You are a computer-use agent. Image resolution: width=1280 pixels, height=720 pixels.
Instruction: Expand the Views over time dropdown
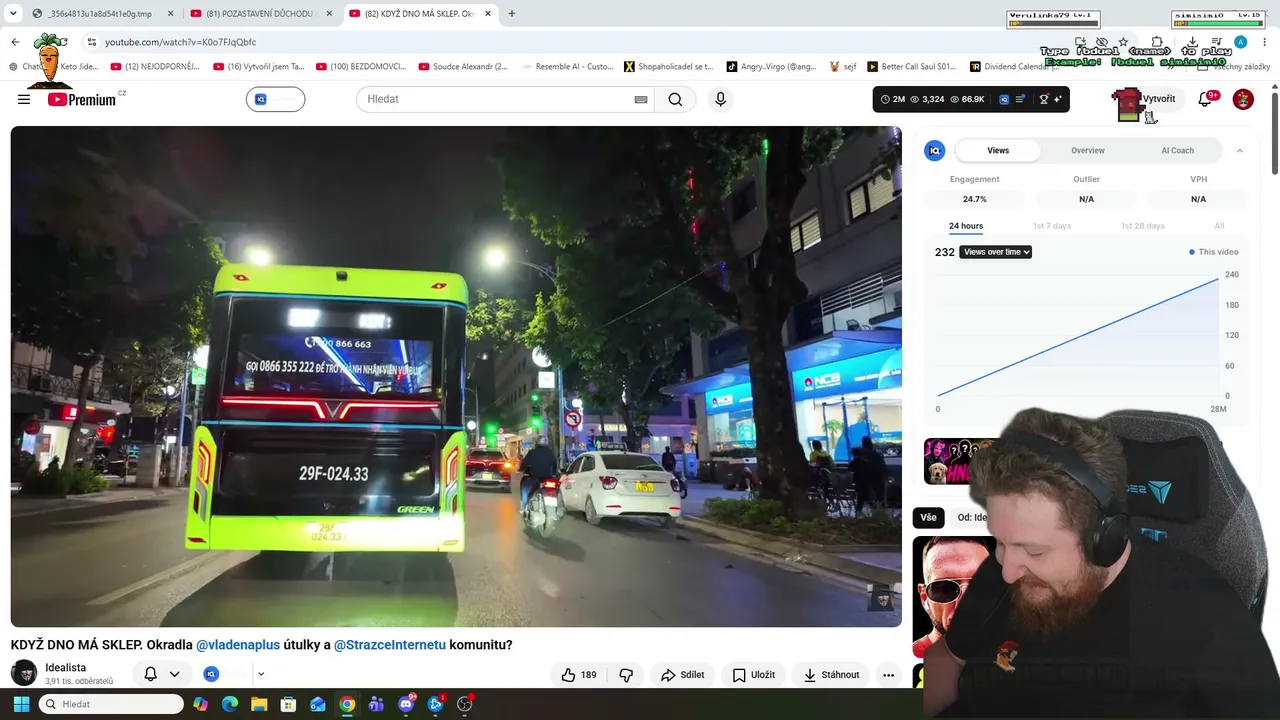pos(995,252)
